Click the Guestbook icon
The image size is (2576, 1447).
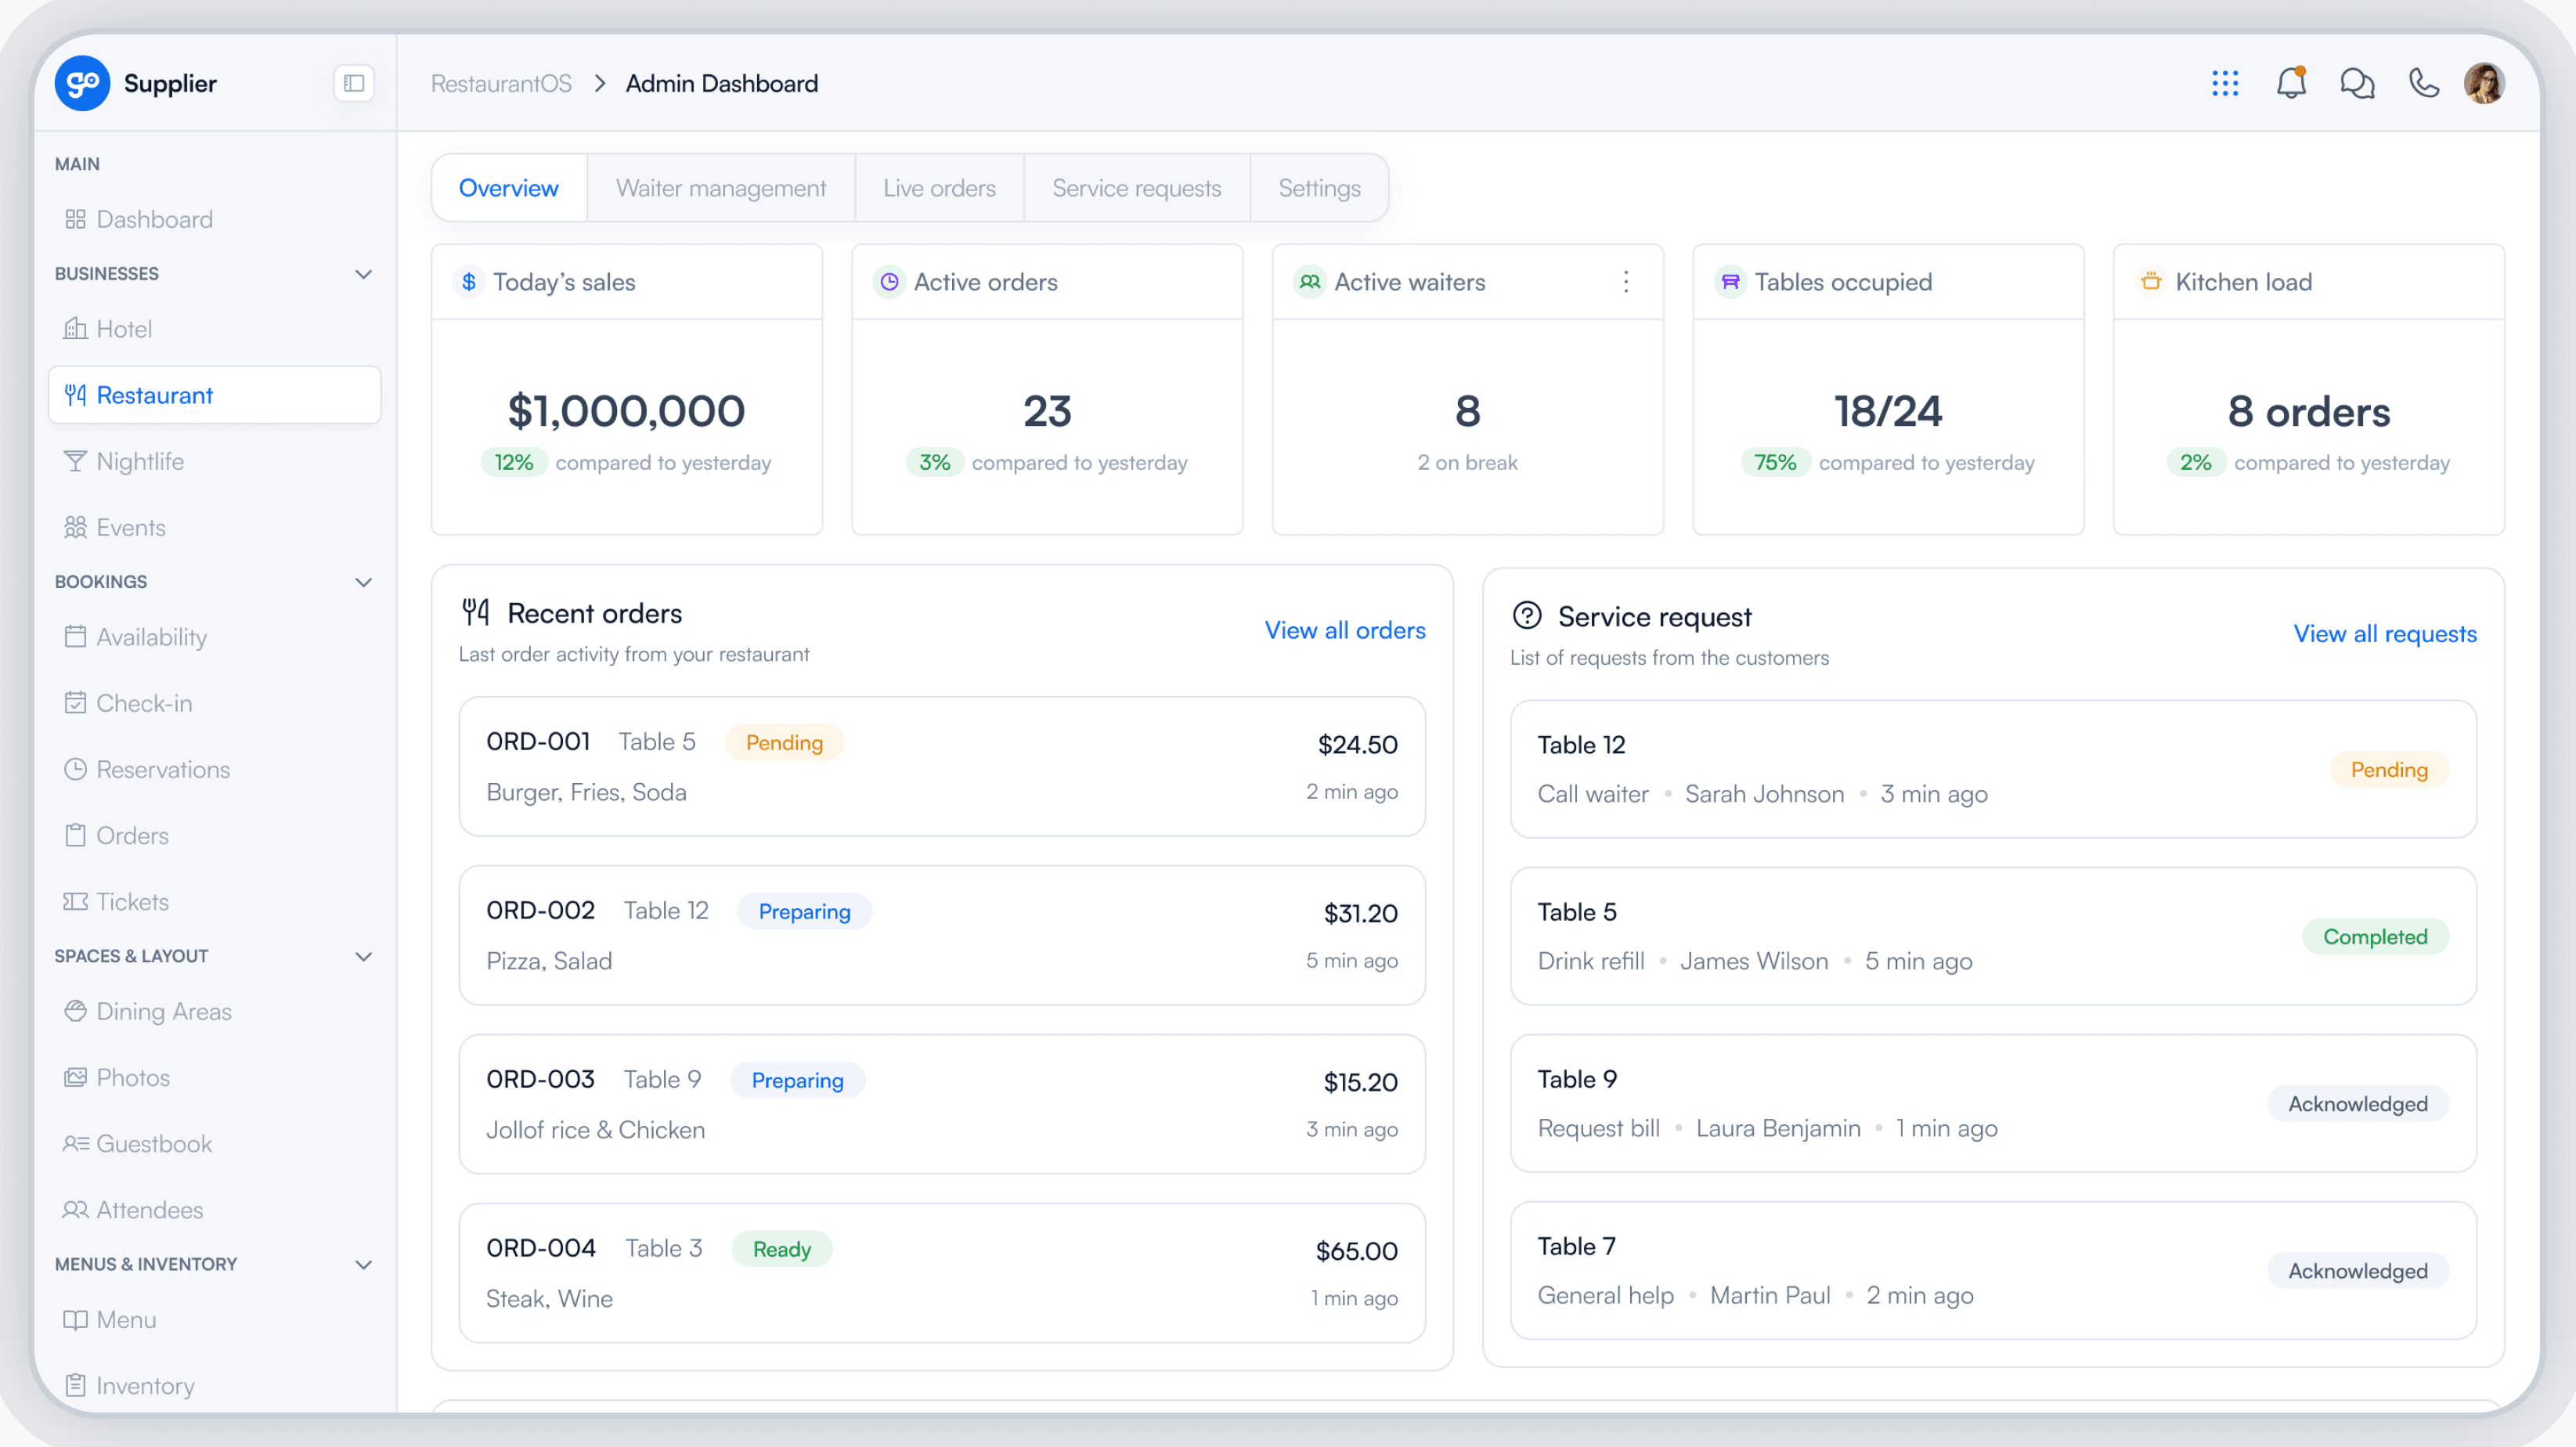(x=75, y=1143)
